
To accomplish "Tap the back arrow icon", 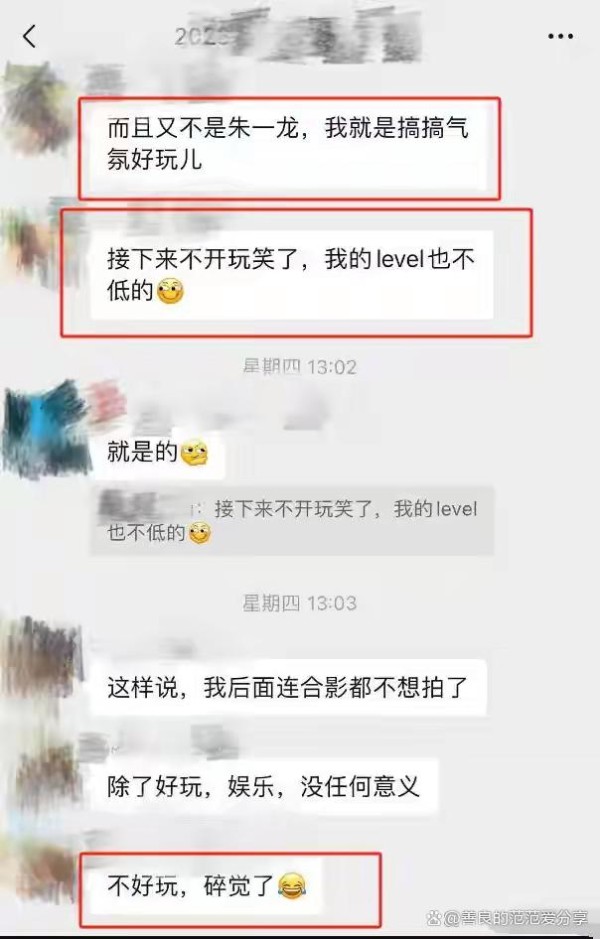I will tap(29, 36).
